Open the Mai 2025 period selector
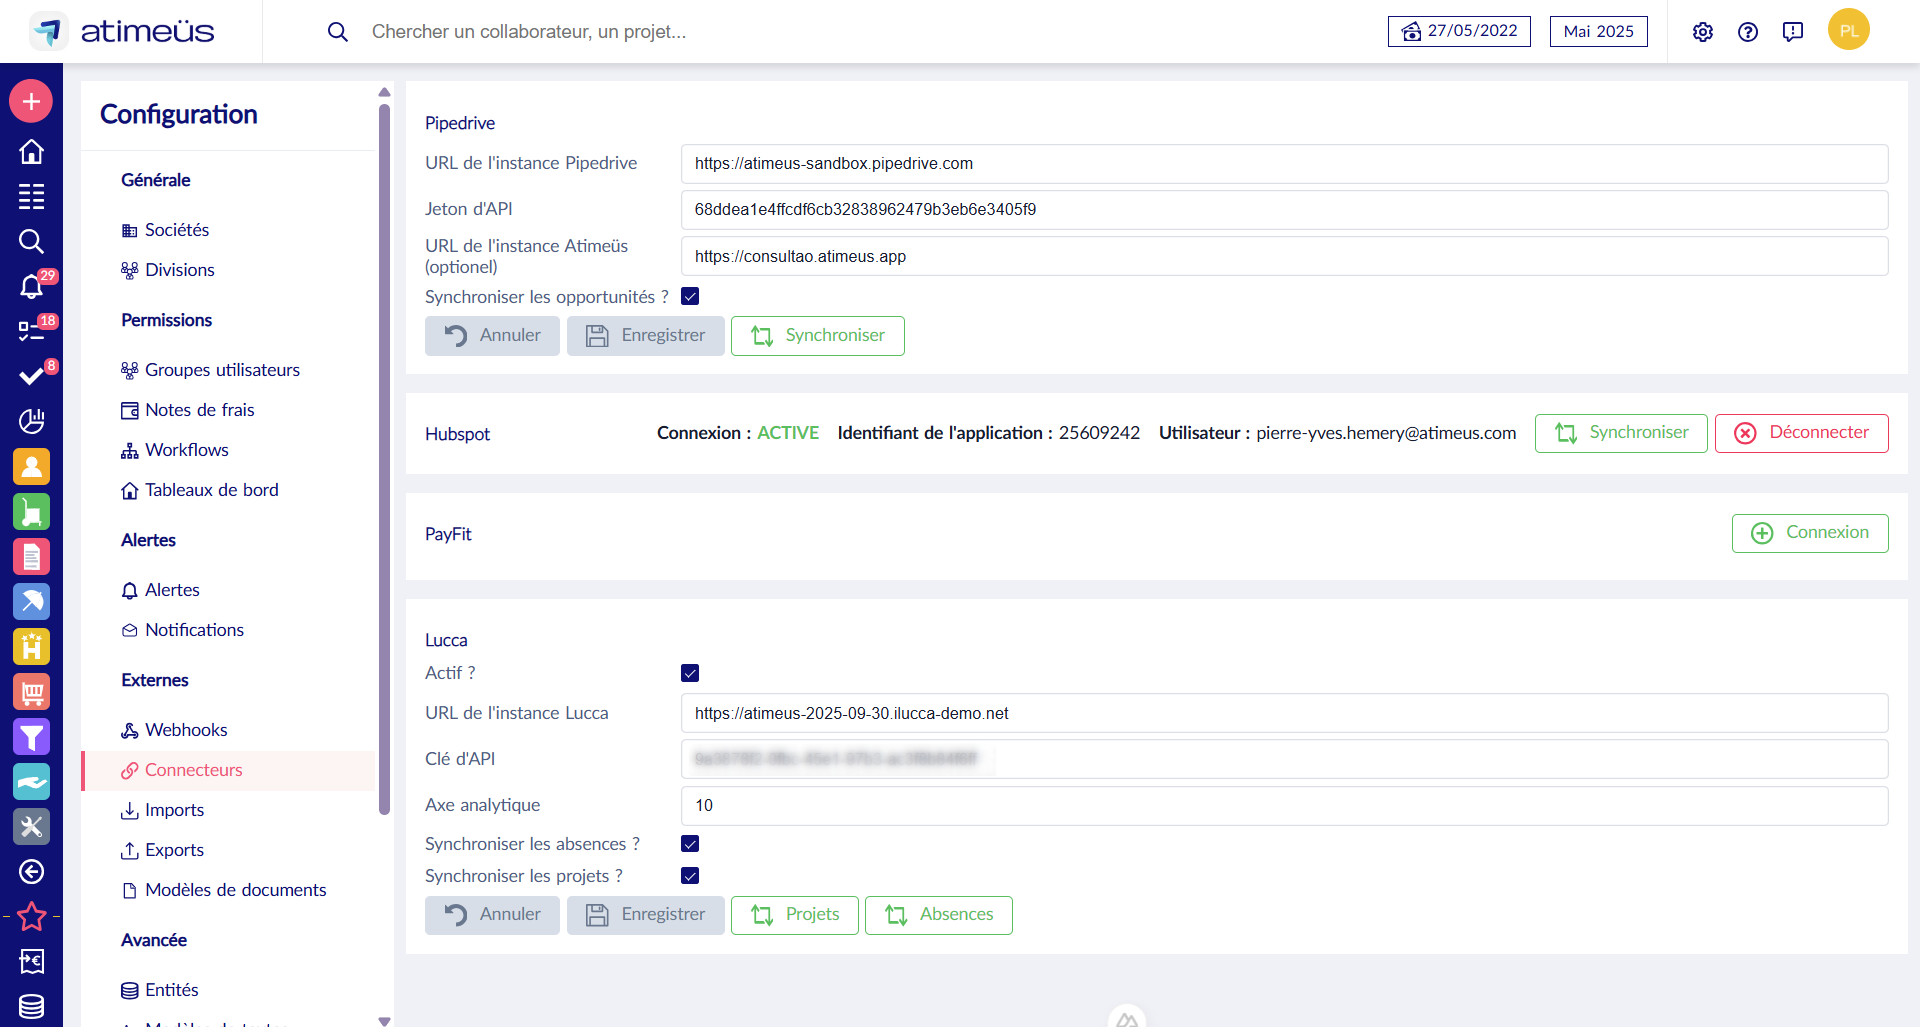1920x1027 pixels. (x=1598, y=31)
